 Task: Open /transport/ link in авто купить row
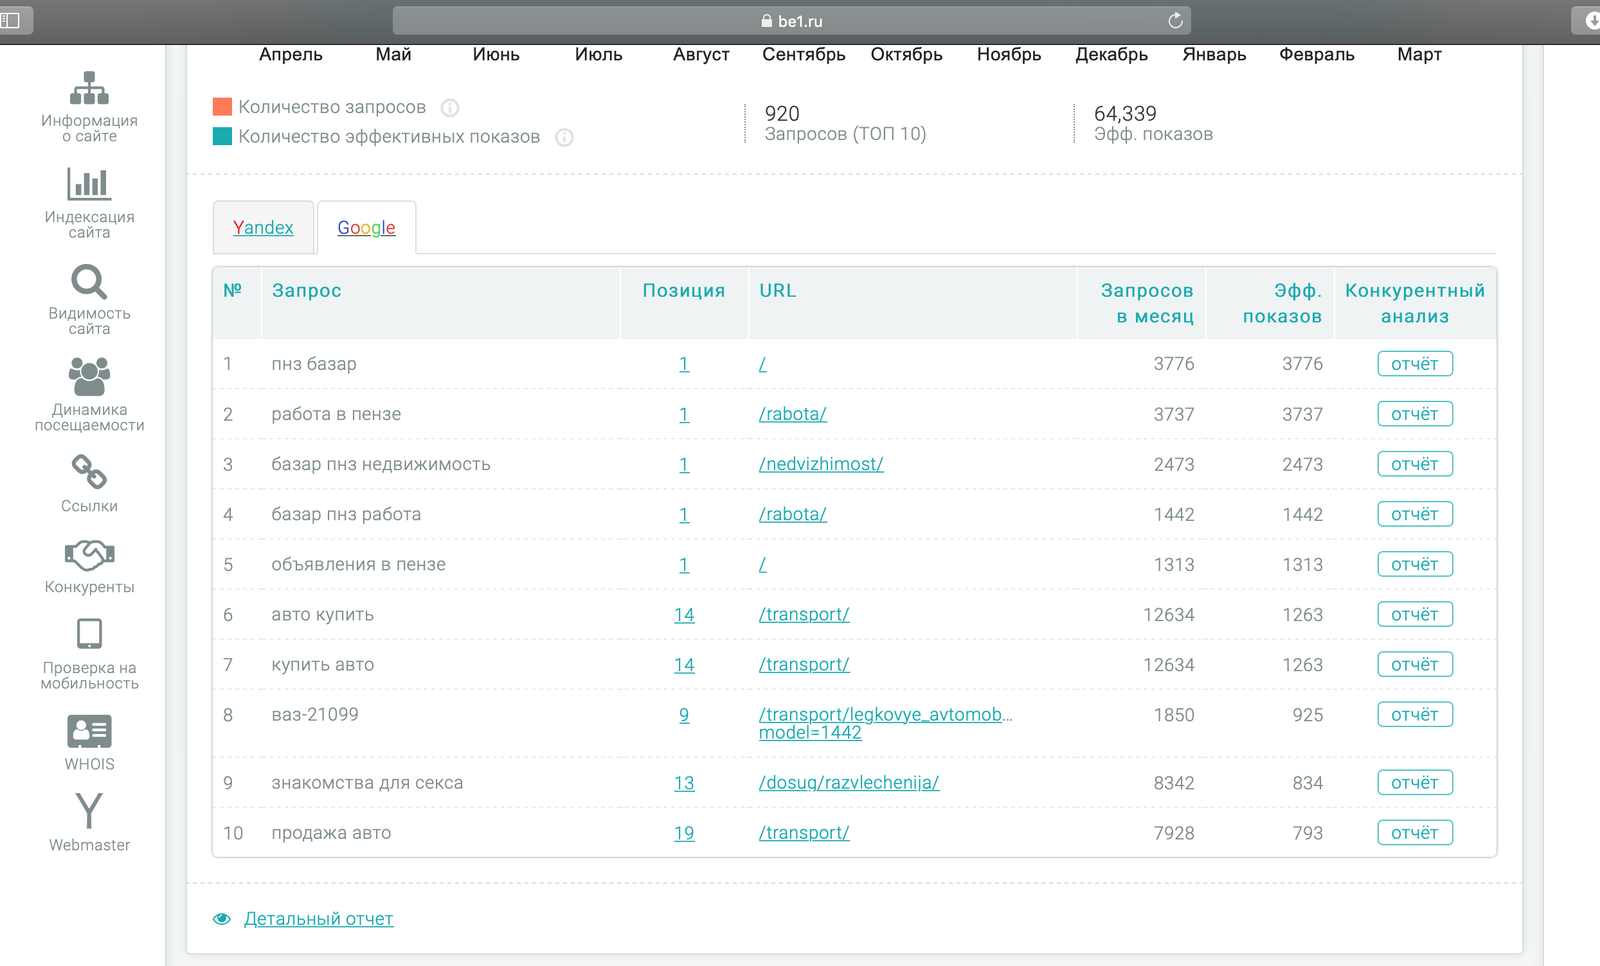click(x=804, y=614)
